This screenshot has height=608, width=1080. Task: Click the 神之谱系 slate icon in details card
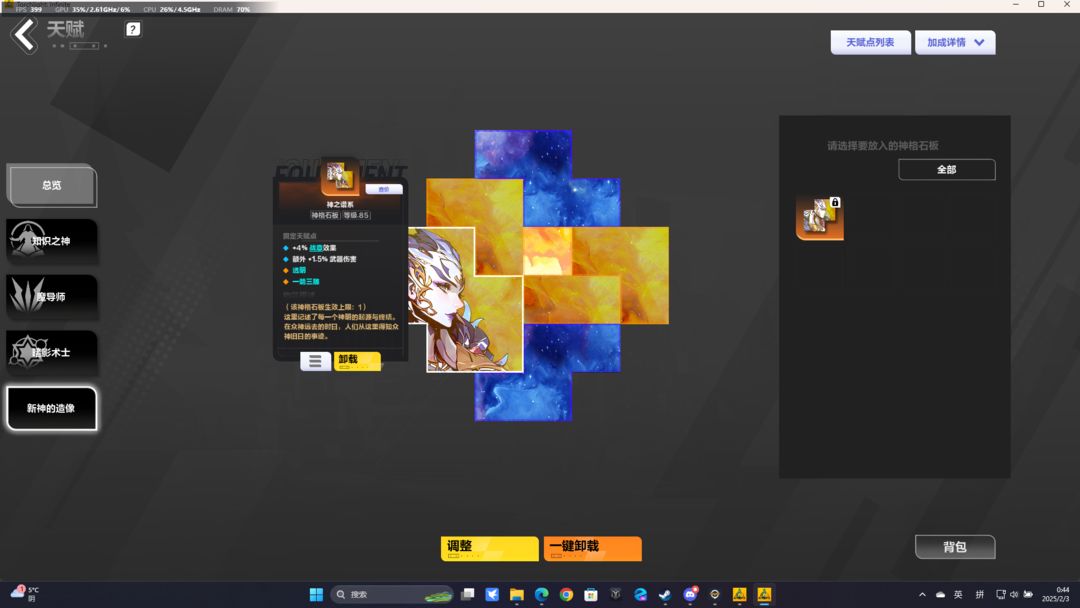point(340,176)
